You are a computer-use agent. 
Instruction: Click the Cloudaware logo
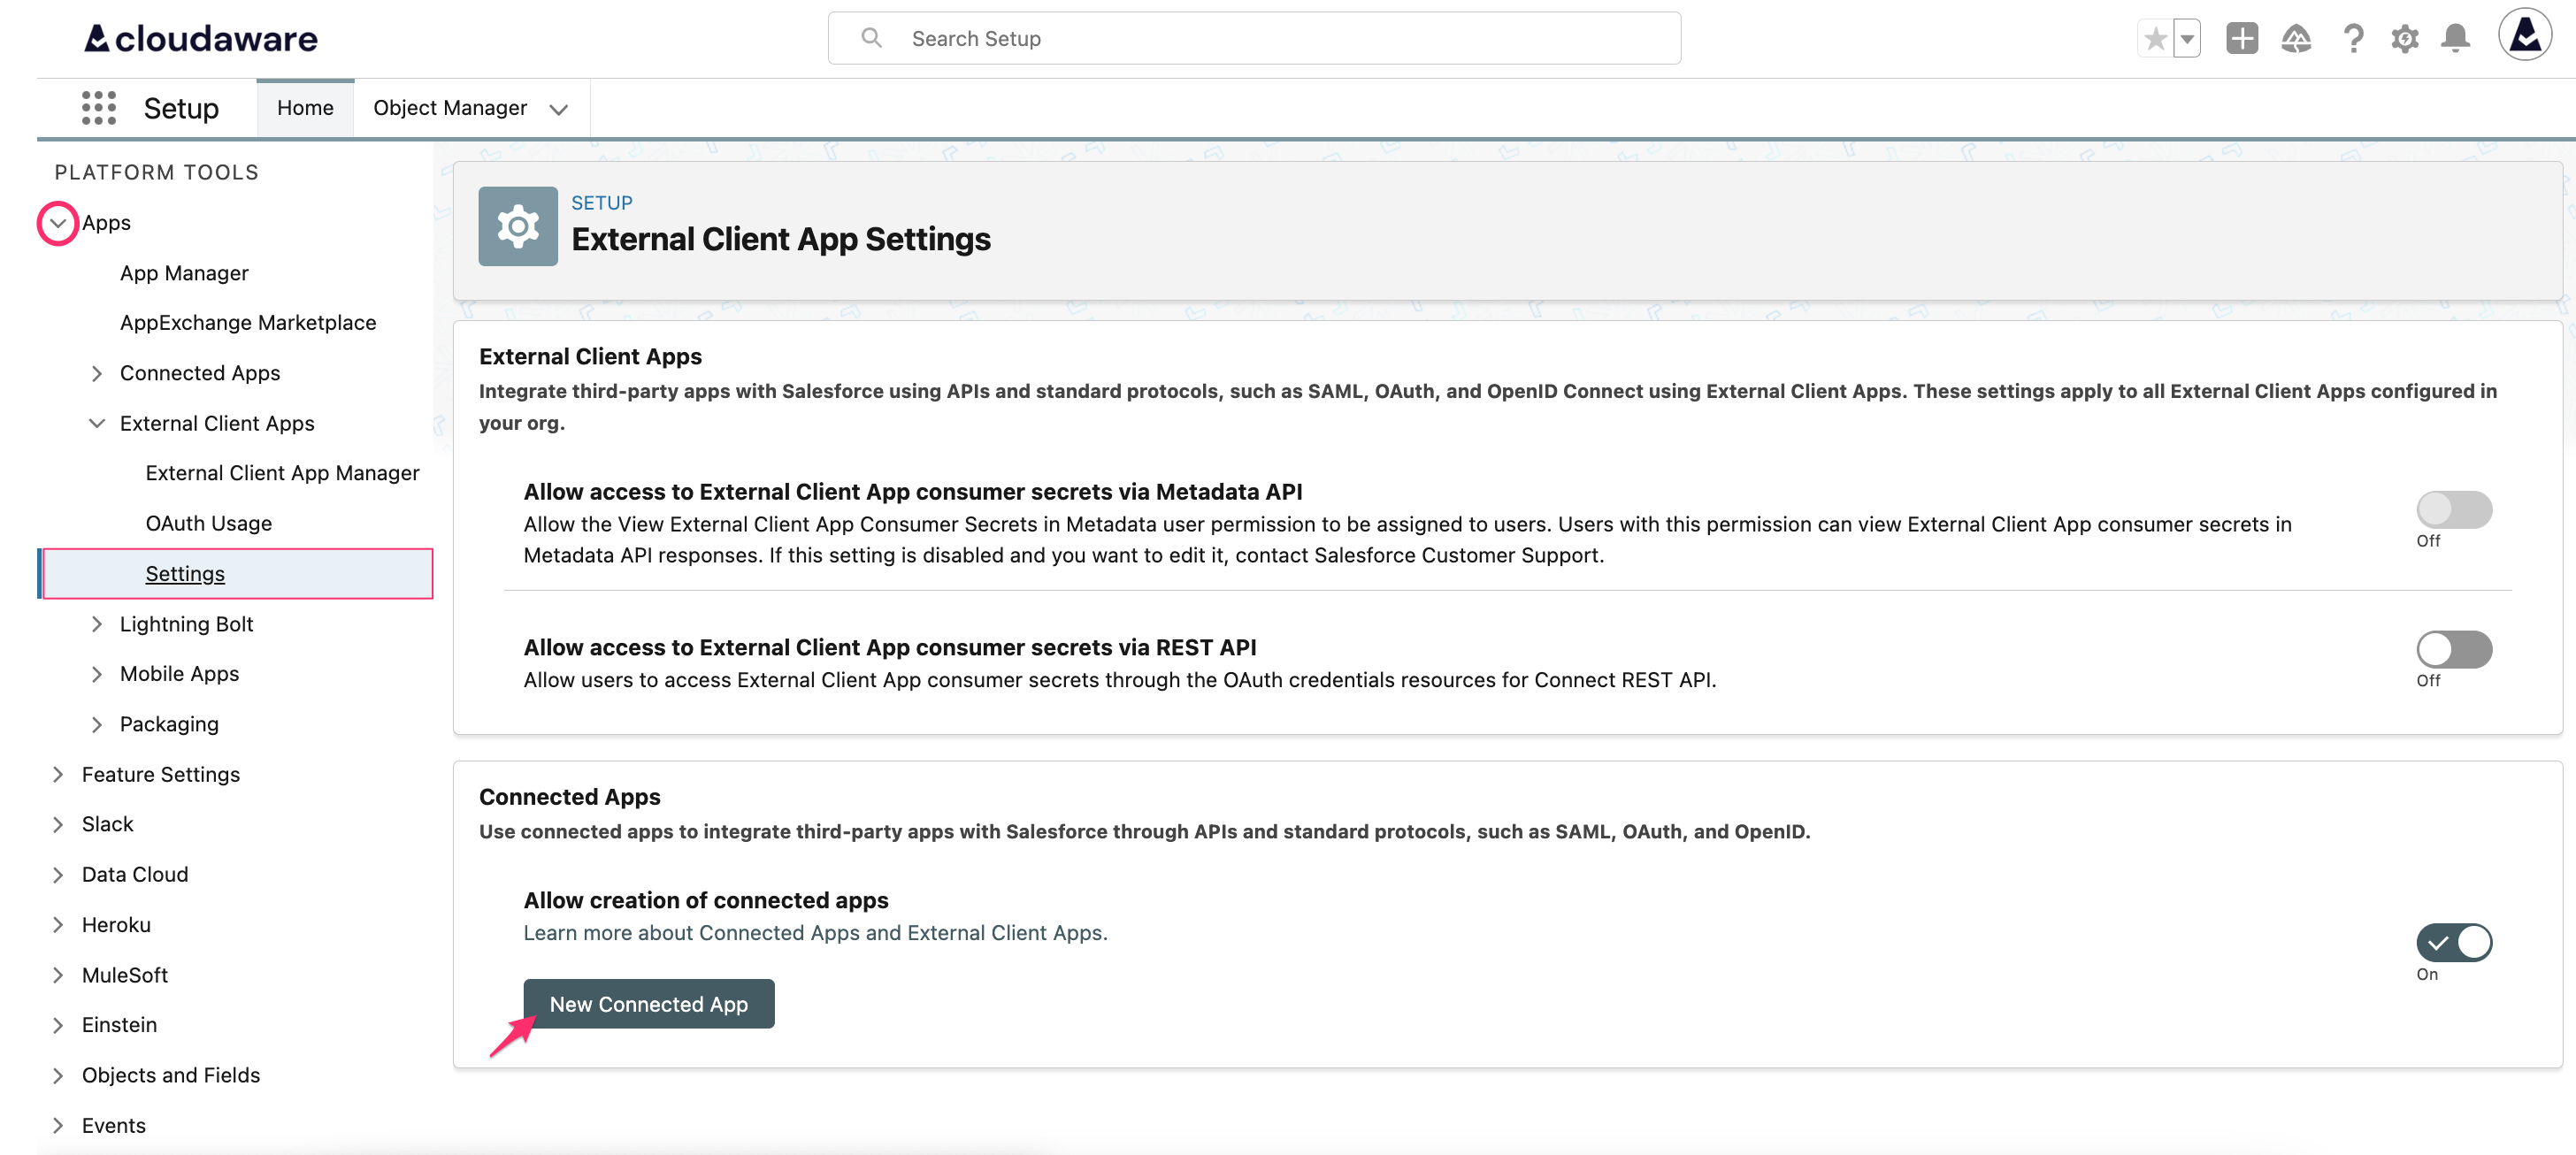click(199, 38)
